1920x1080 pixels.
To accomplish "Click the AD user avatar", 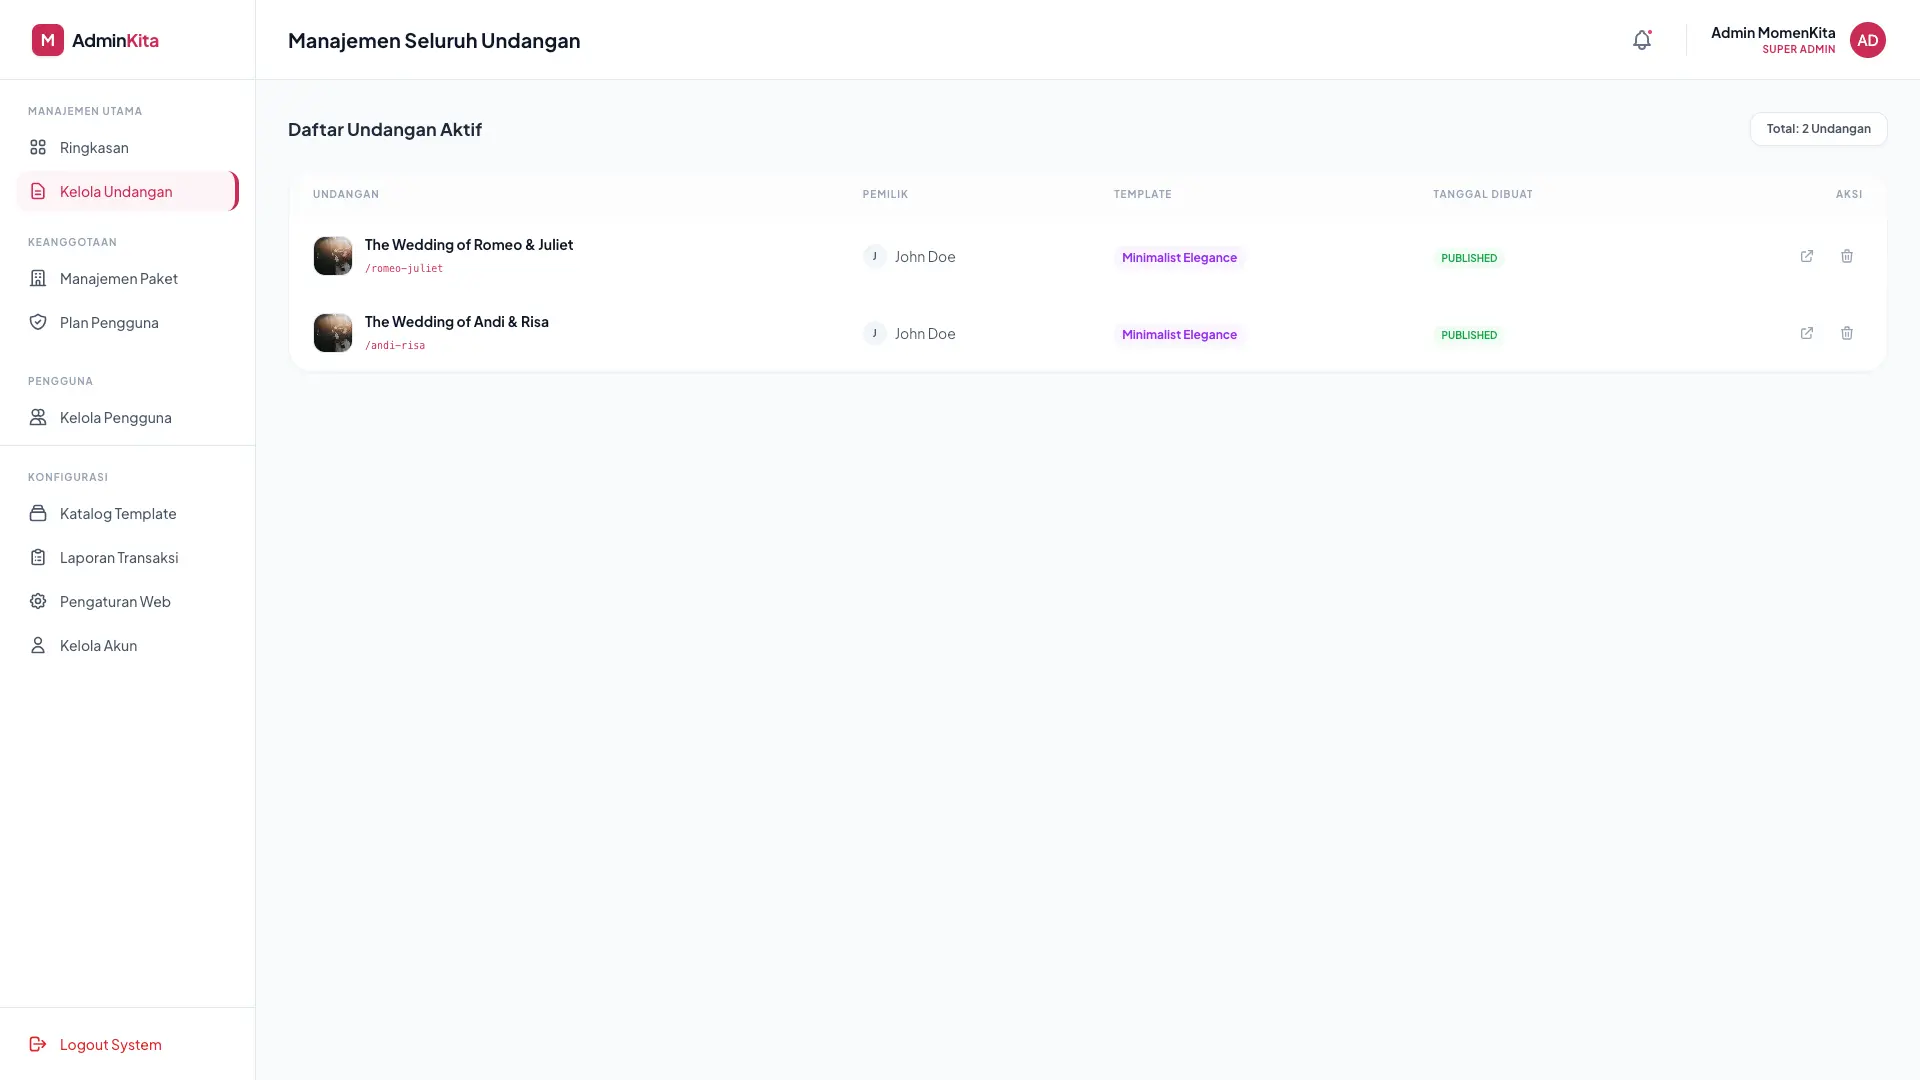I will (1867, 40).
